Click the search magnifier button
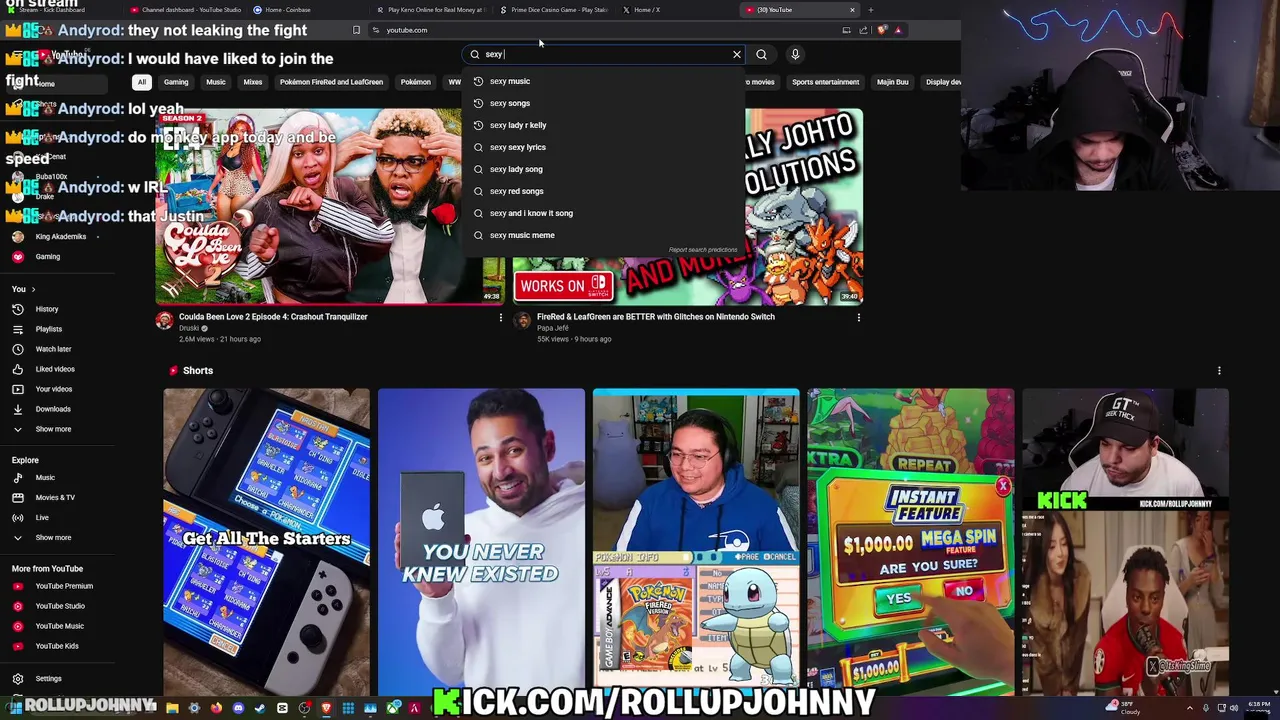Screen dimensions: 1280x720 click(x=761, y=54)
